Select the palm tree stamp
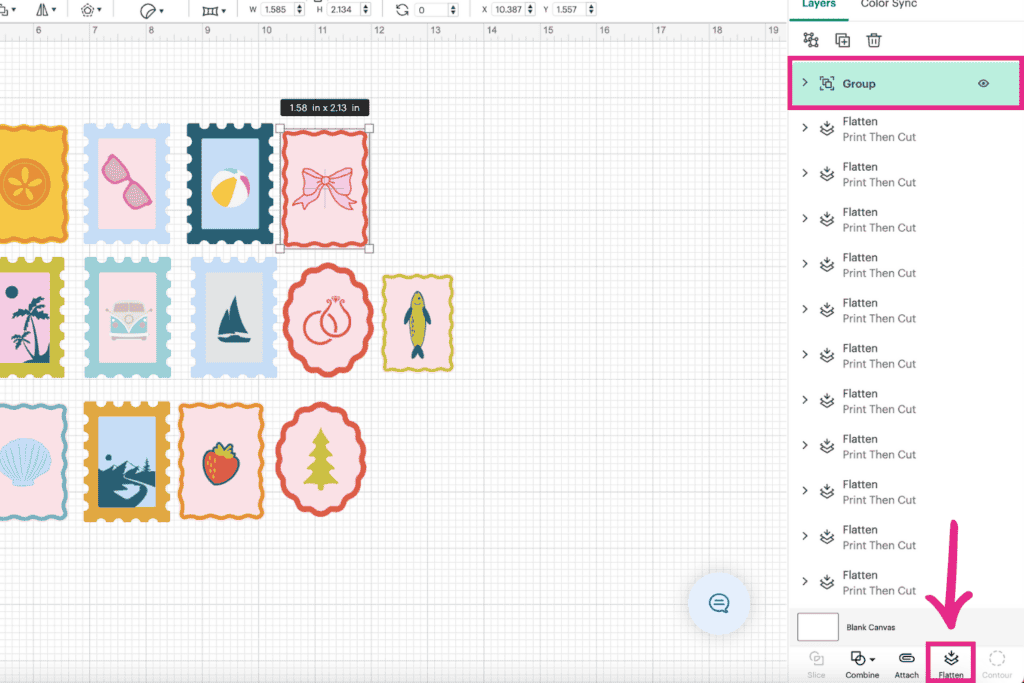This screenshot has width=1024, height=683. (x=31, y=317)
